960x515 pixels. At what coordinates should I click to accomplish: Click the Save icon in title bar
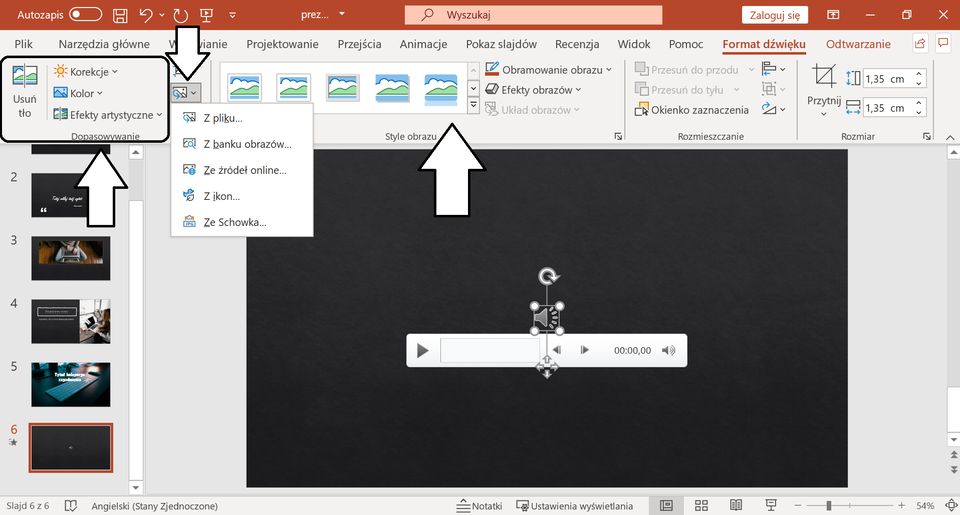120,15
